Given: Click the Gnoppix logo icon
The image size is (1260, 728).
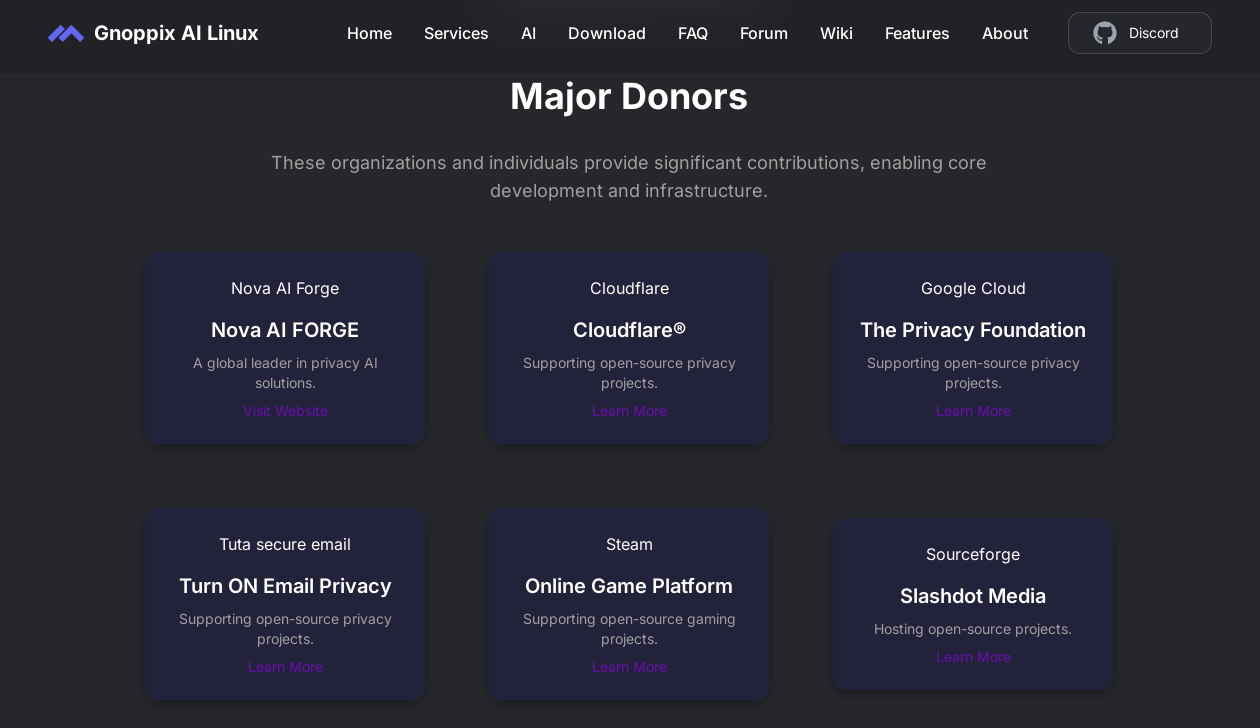Looking at the screenshot, I should point(66,34).
